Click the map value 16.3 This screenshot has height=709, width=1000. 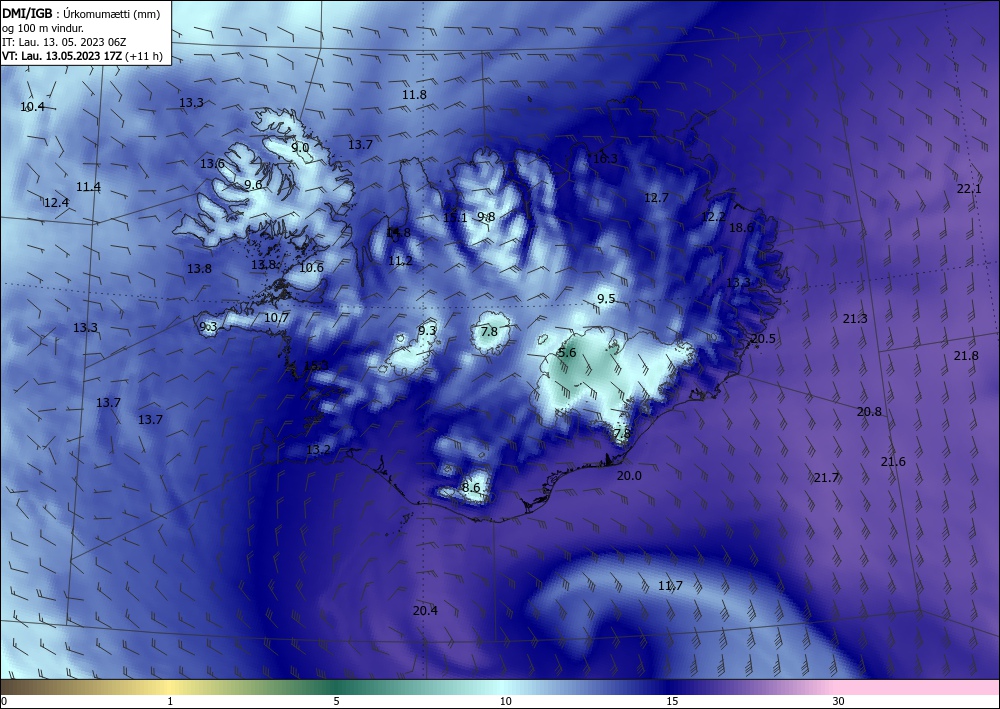pyautogui.click(x=605, y=159)
